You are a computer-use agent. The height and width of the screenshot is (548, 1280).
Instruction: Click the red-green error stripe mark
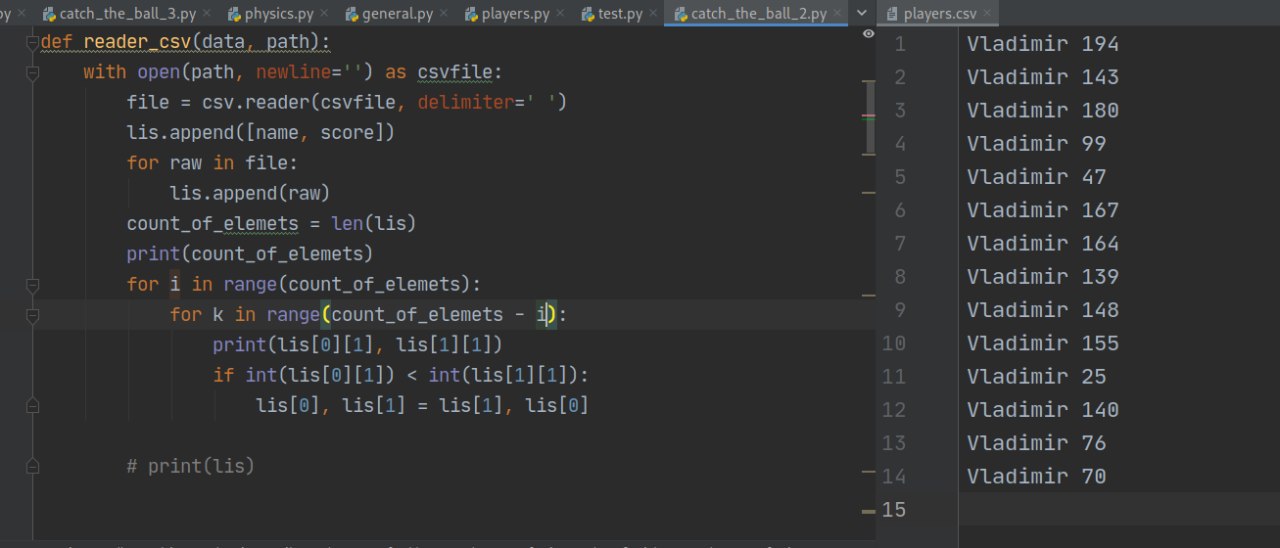[868, 117]
